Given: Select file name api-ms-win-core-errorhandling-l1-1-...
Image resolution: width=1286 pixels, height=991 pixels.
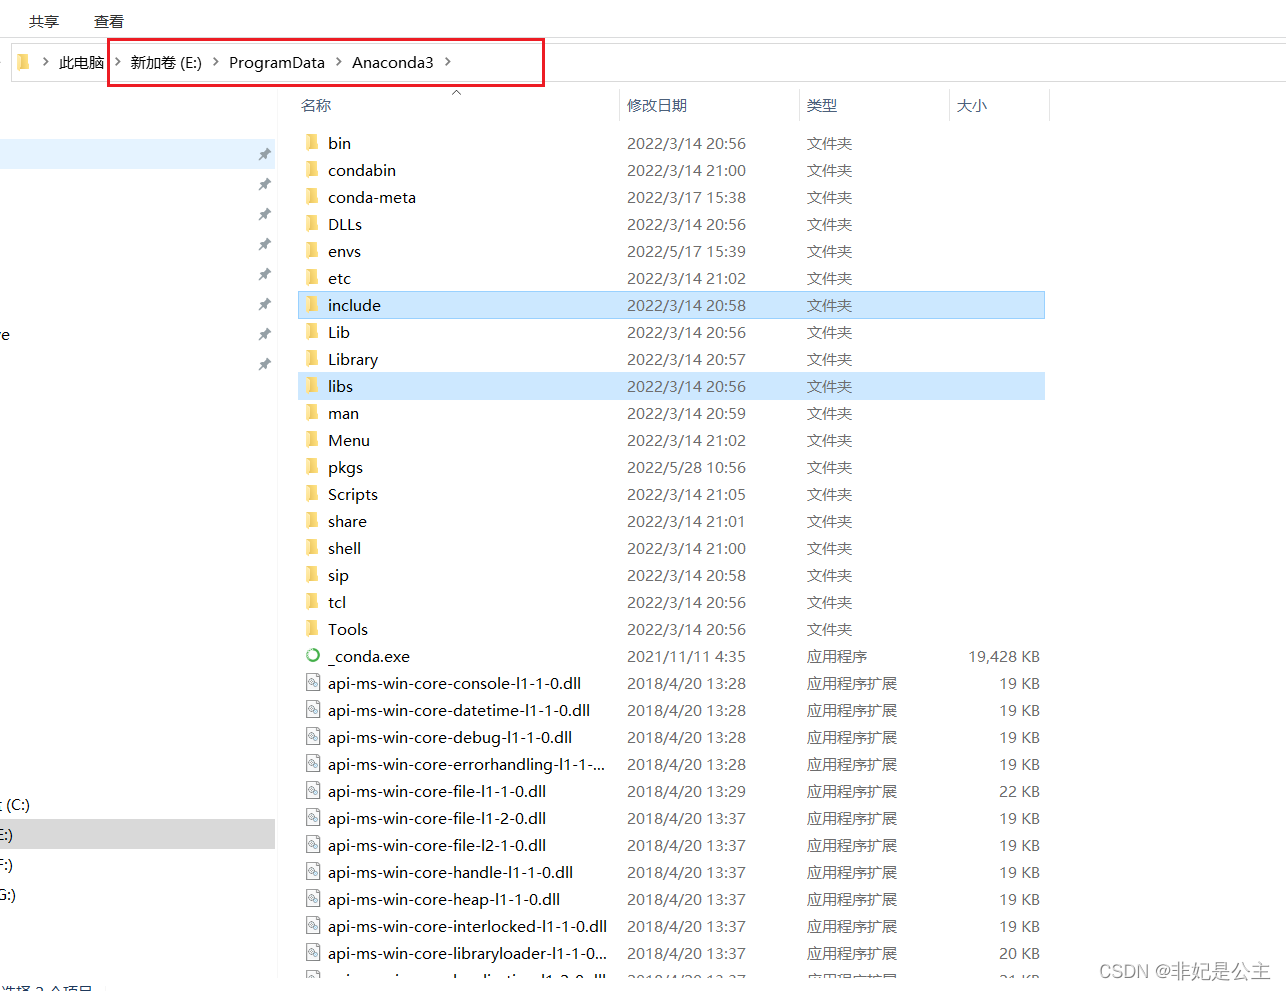Looking at the screenshot, I should [x=466, y=764].
